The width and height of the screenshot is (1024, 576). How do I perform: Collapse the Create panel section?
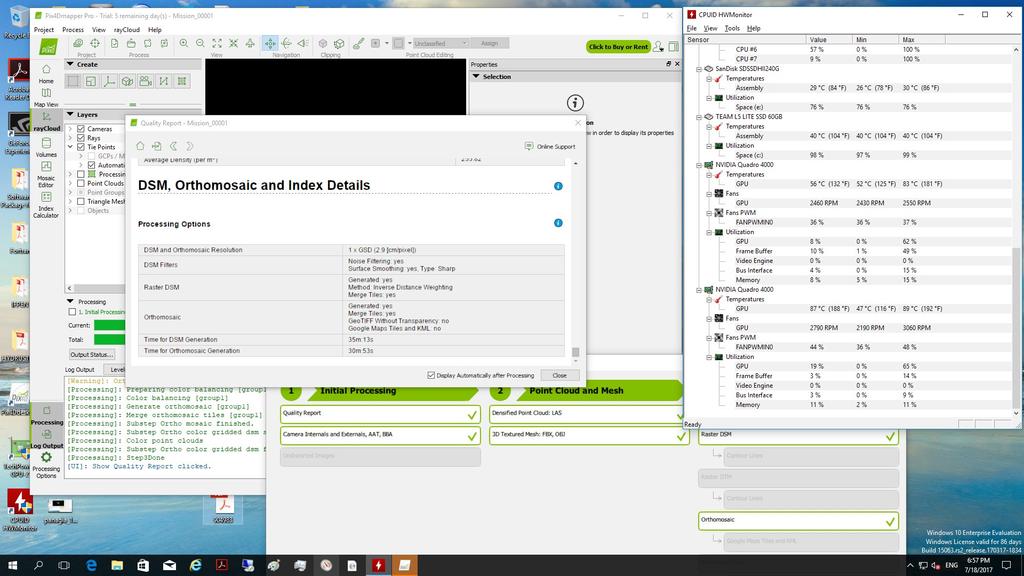click(x=70, y=64)
